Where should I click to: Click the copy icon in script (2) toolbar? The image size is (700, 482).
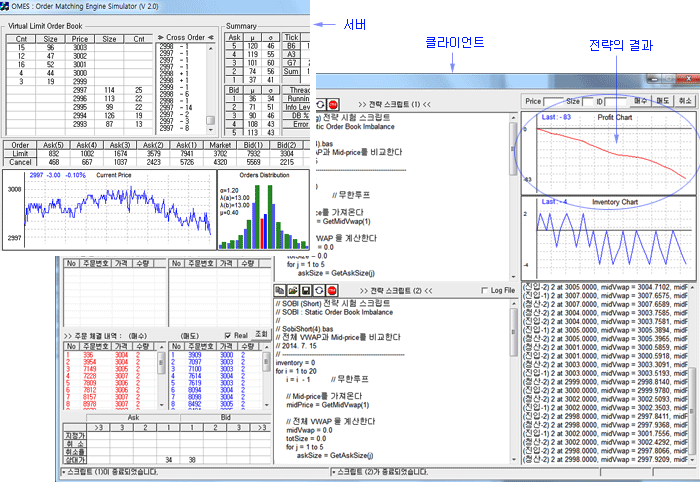tap(279, 291)
